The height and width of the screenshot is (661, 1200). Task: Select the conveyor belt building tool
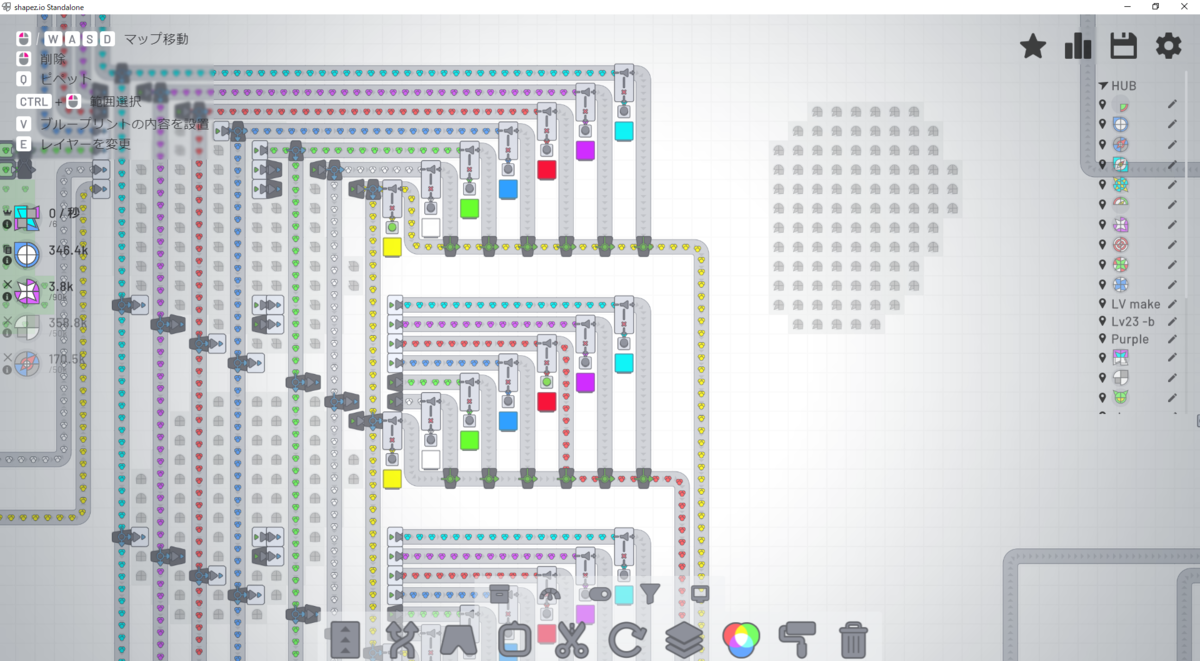345,639
